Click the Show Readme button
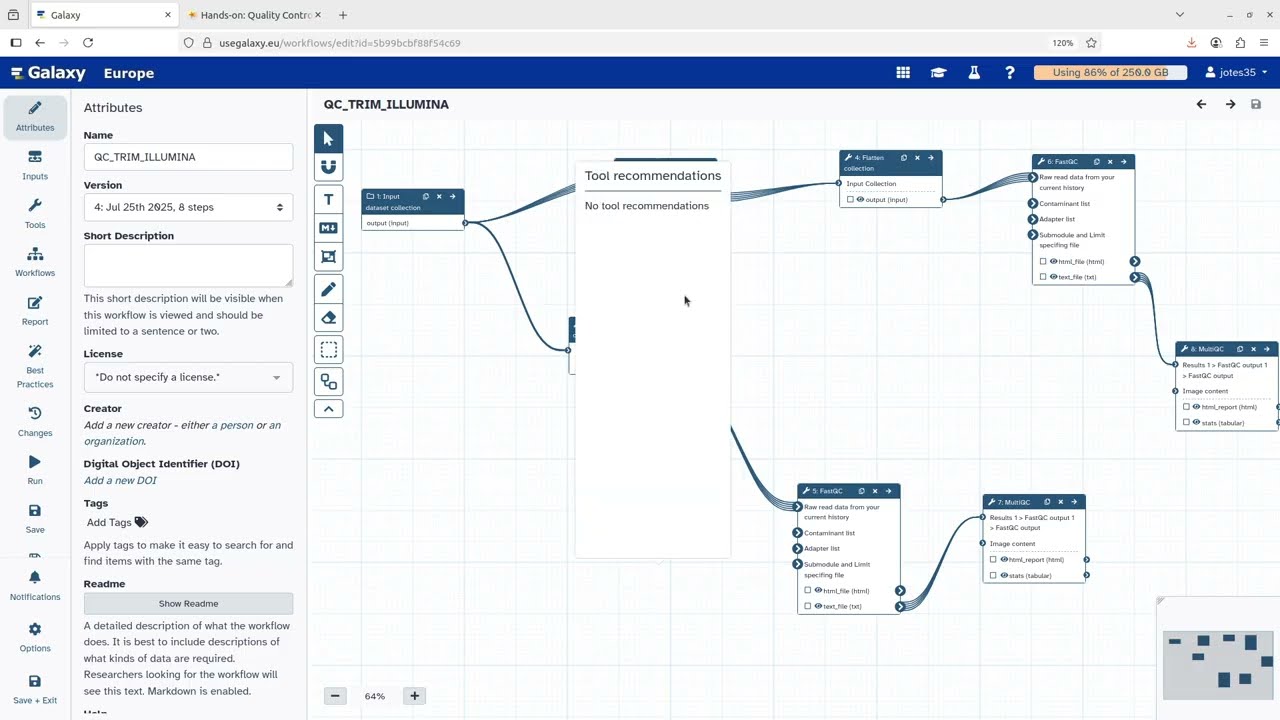Viewport: 1280px width, 720px height. (188, 604)
